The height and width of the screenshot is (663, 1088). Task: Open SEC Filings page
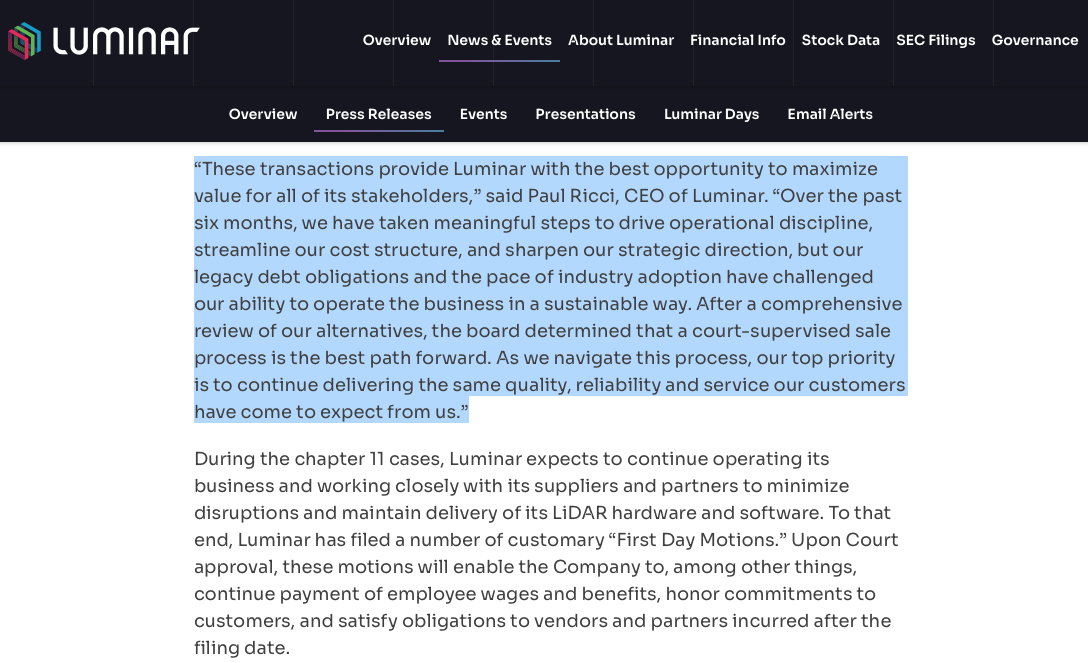(x=935, y=40)
